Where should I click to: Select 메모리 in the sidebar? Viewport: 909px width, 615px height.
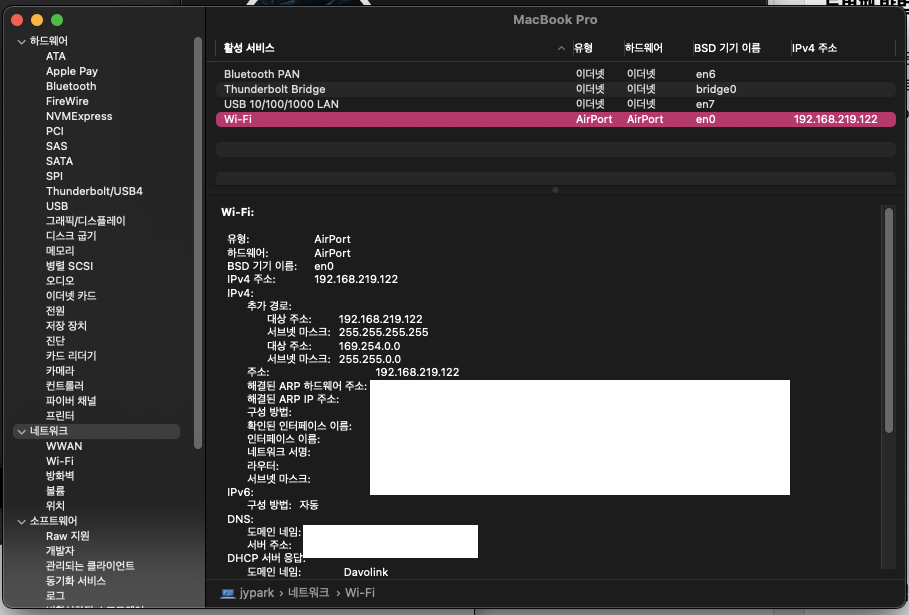click(x=60, y=251)
